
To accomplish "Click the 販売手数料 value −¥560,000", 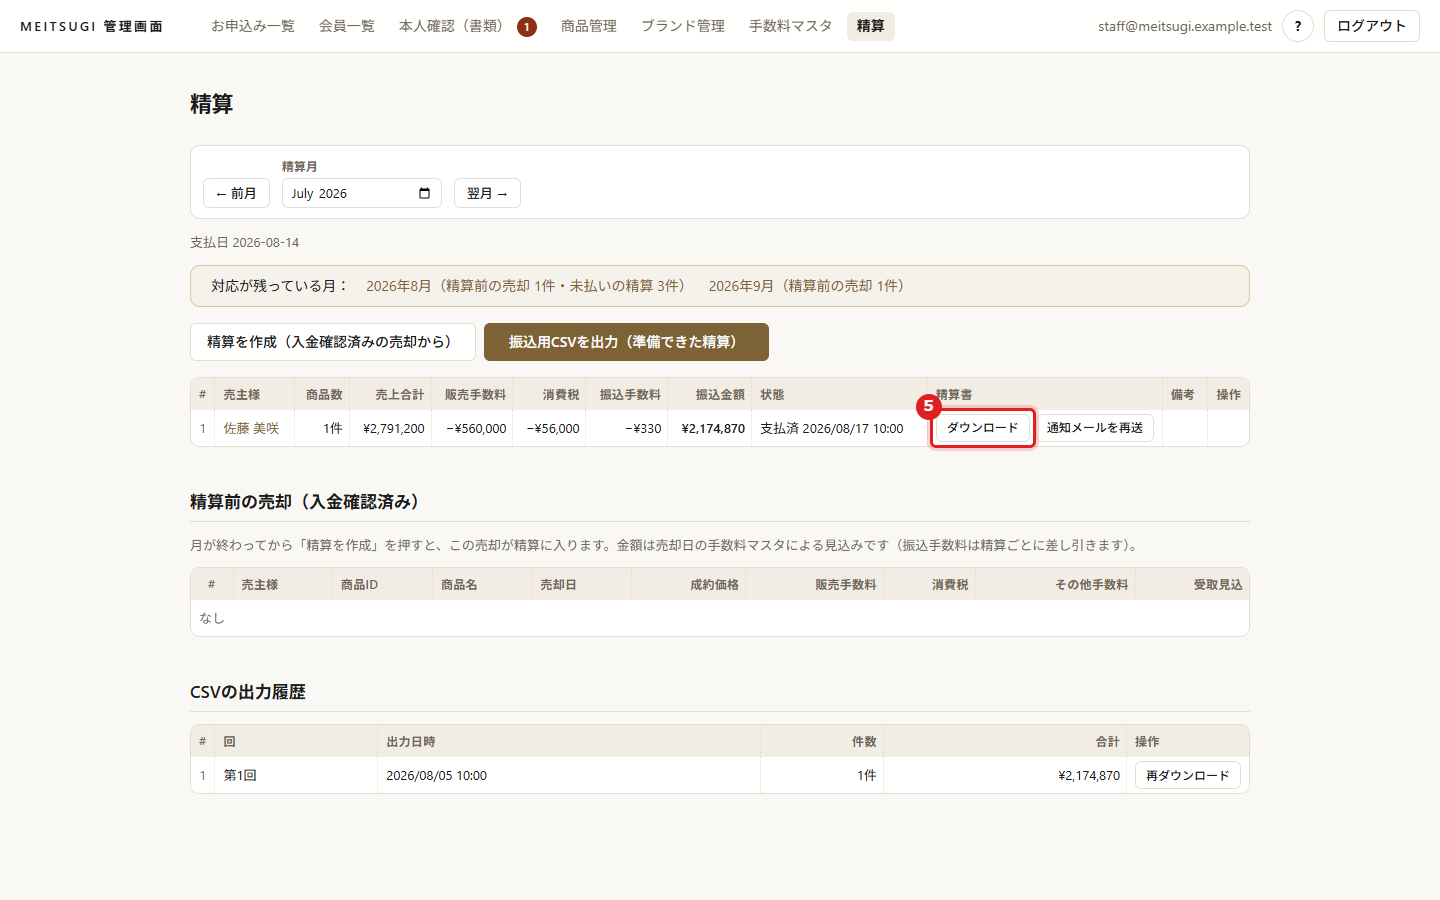I will click(476, 428).
